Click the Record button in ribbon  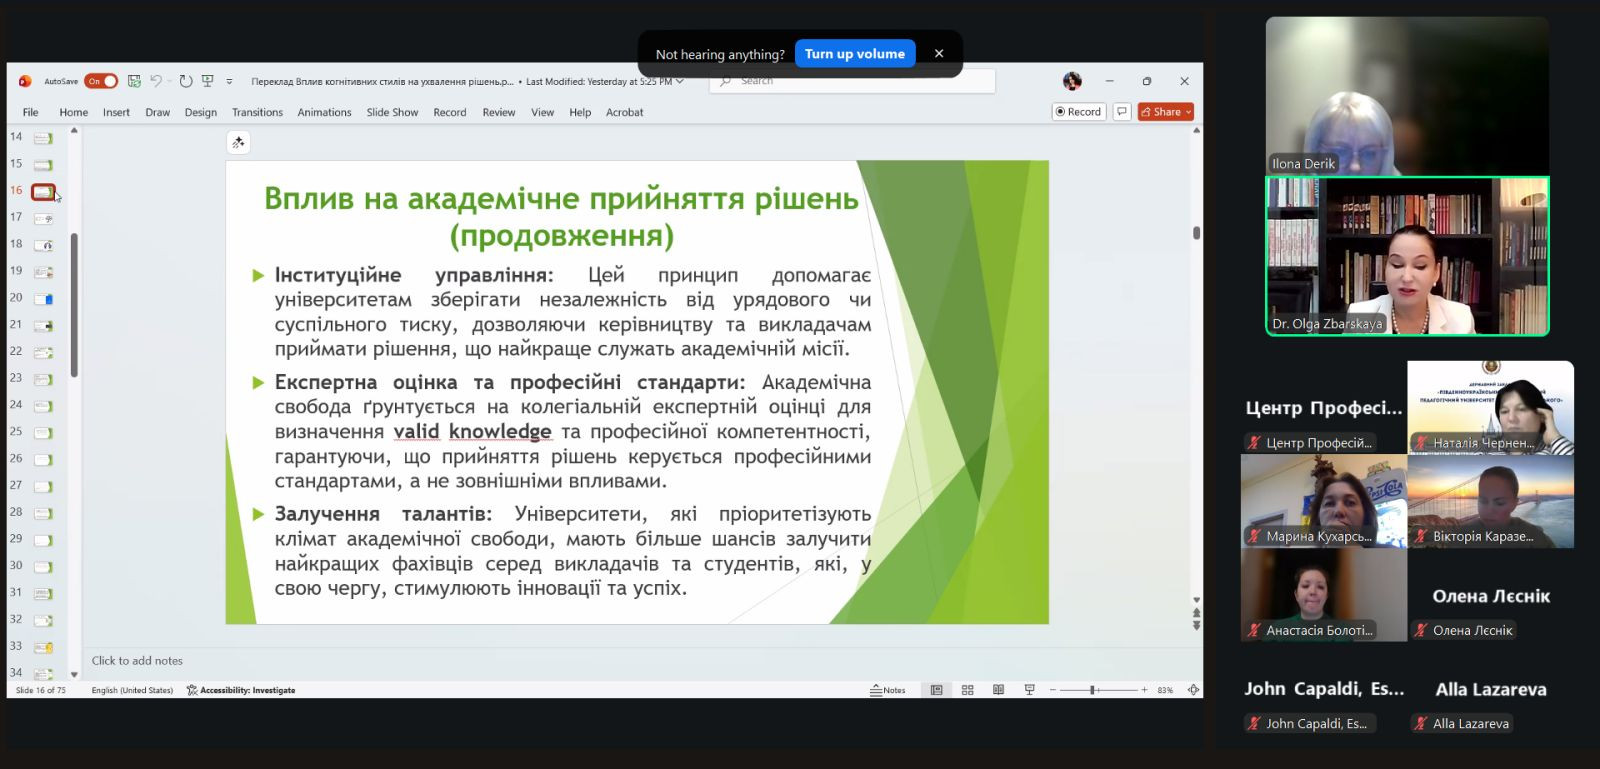click(x=1078, y=112)
